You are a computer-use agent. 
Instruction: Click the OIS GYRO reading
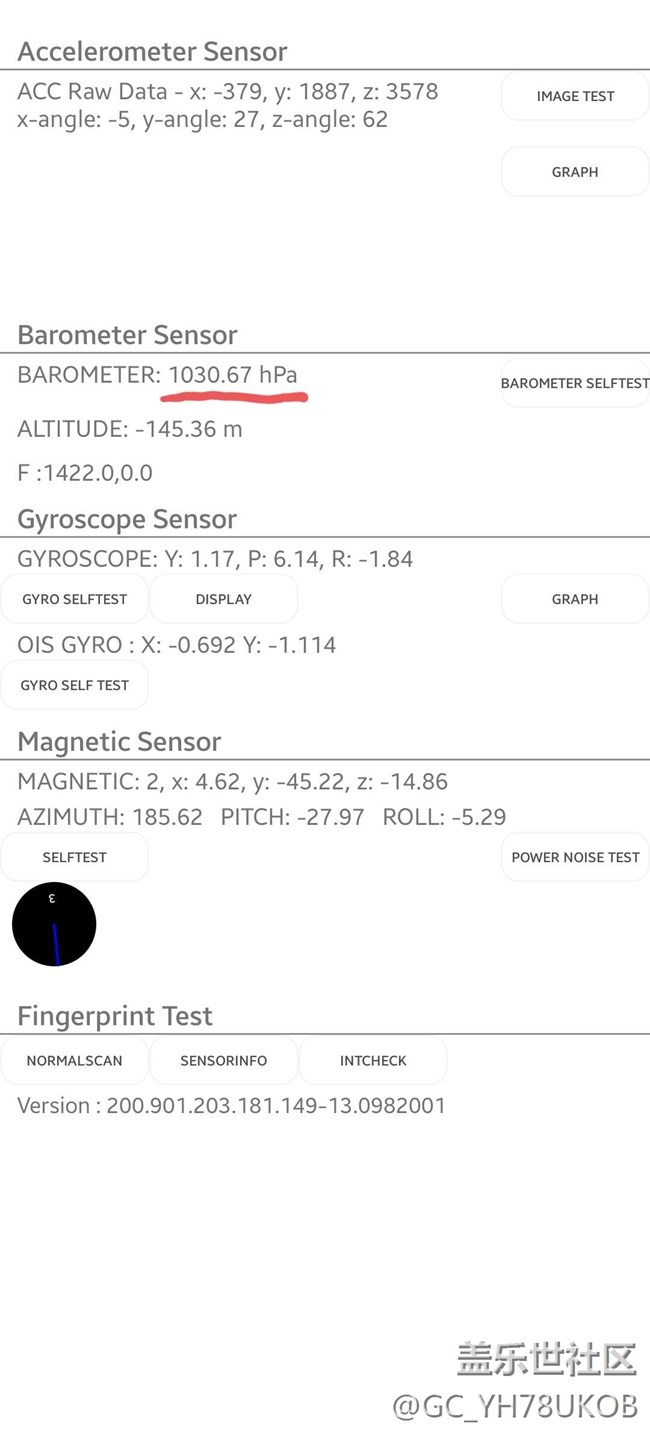tap(176, 645)
